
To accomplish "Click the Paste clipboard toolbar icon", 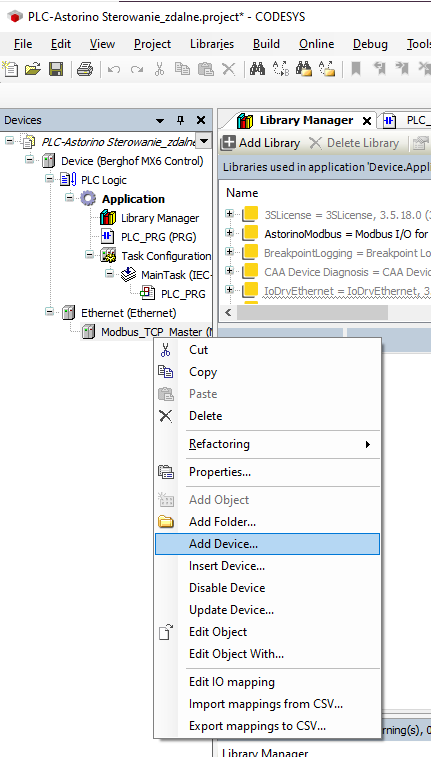I will (205, 69).
